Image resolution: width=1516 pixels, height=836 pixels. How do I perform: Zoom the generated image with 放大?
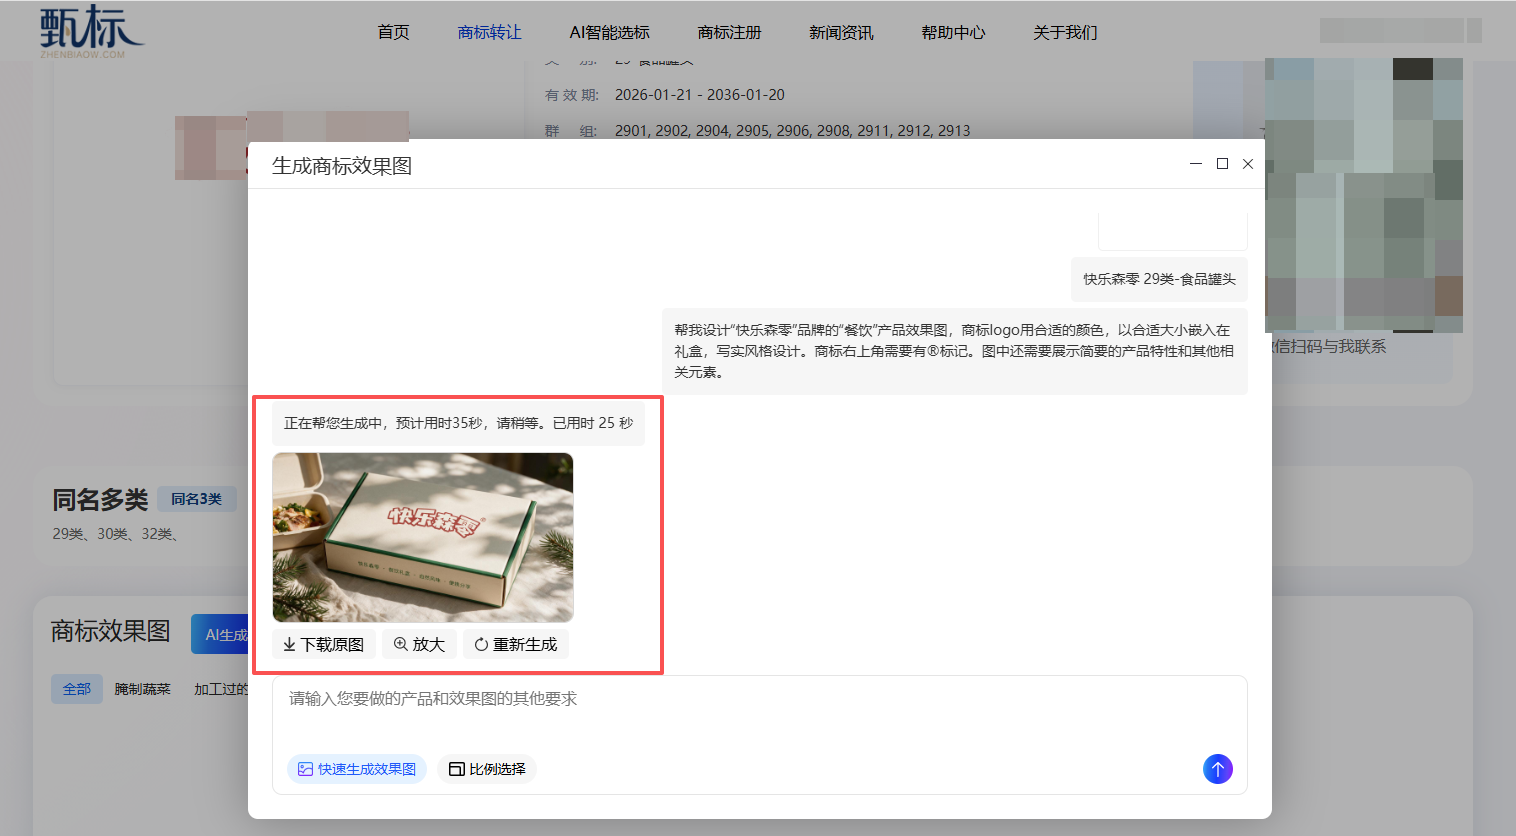[419, 644]
